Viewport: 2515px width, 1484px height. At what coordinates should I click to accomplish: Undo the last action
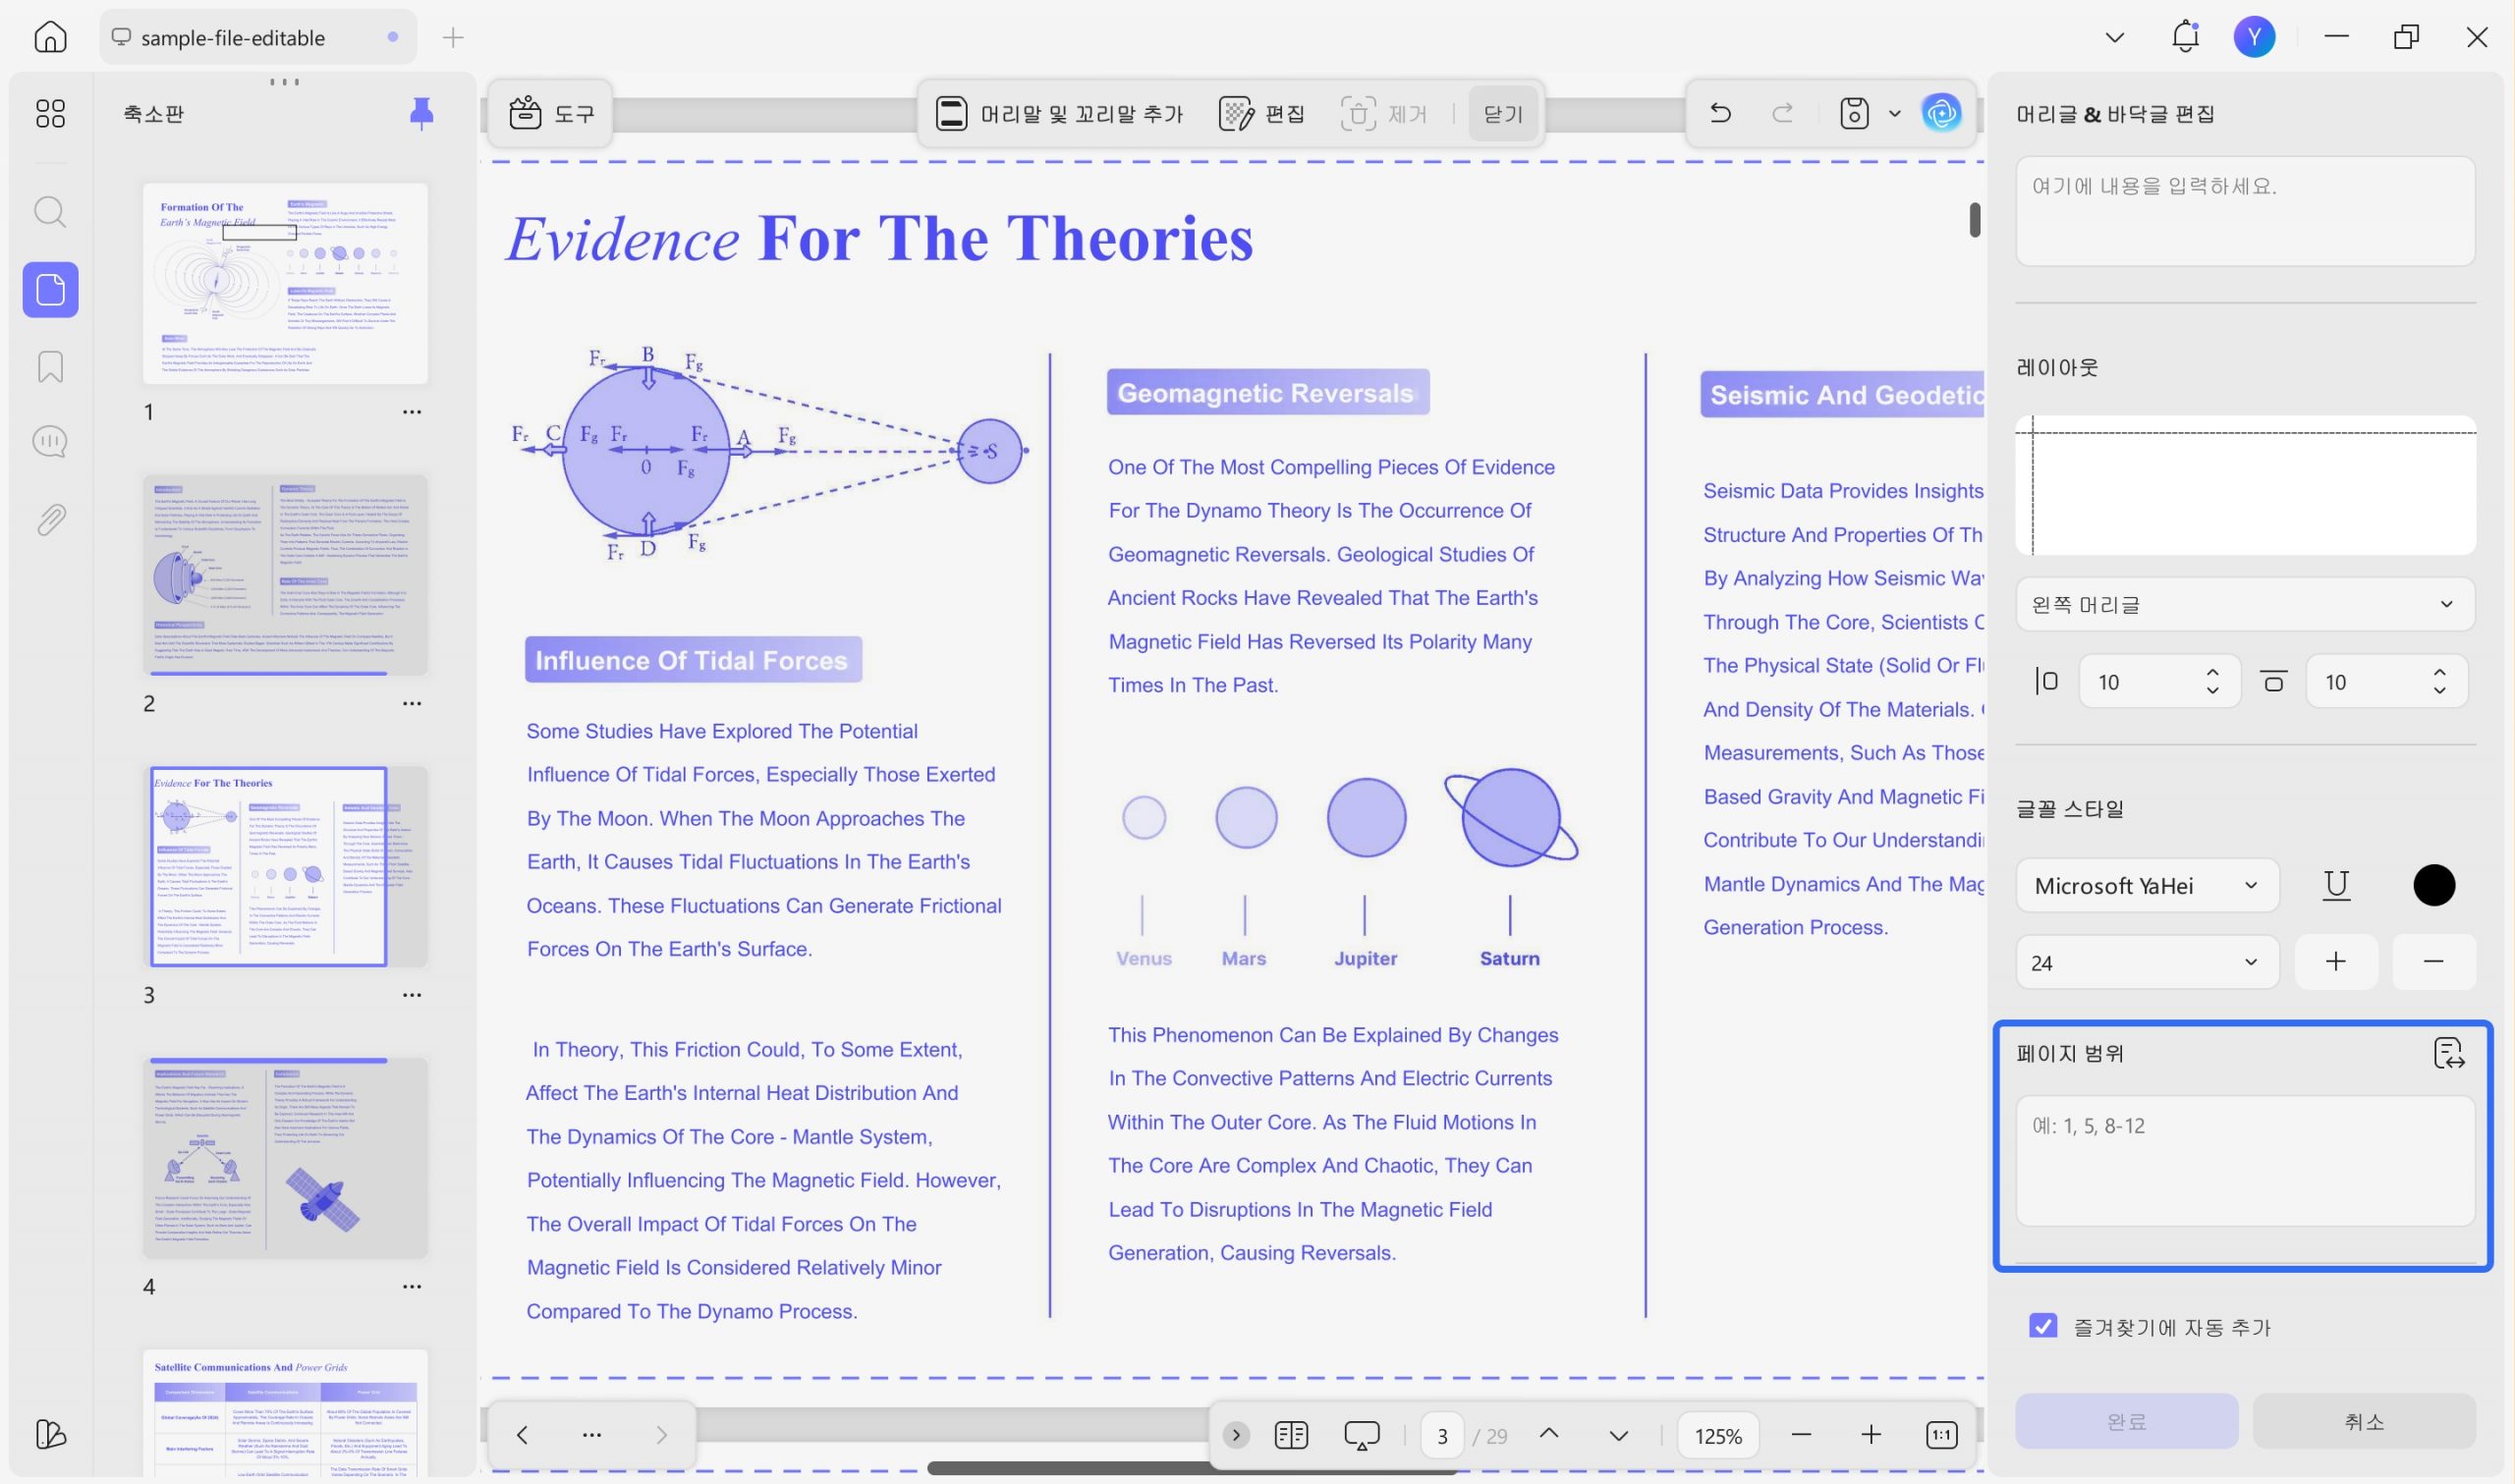[x=1720, y=113]
